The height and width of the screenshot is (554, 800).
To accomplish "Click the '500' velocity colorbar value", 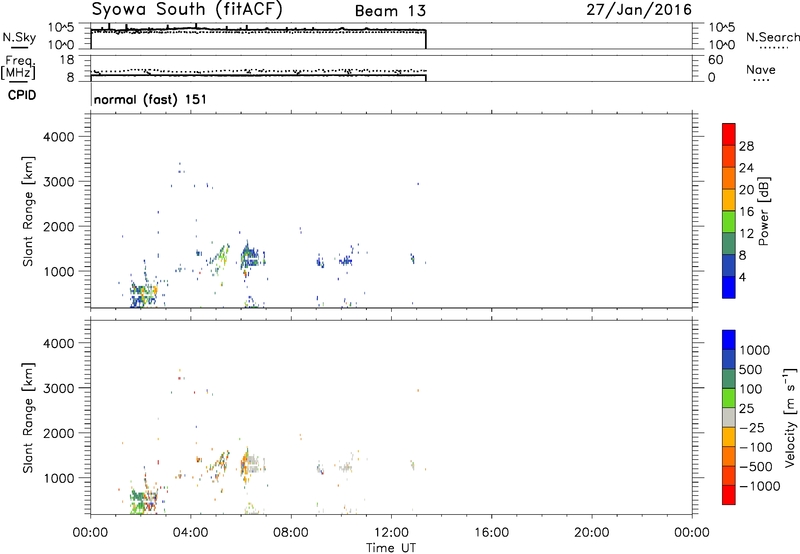I will 750,369.
